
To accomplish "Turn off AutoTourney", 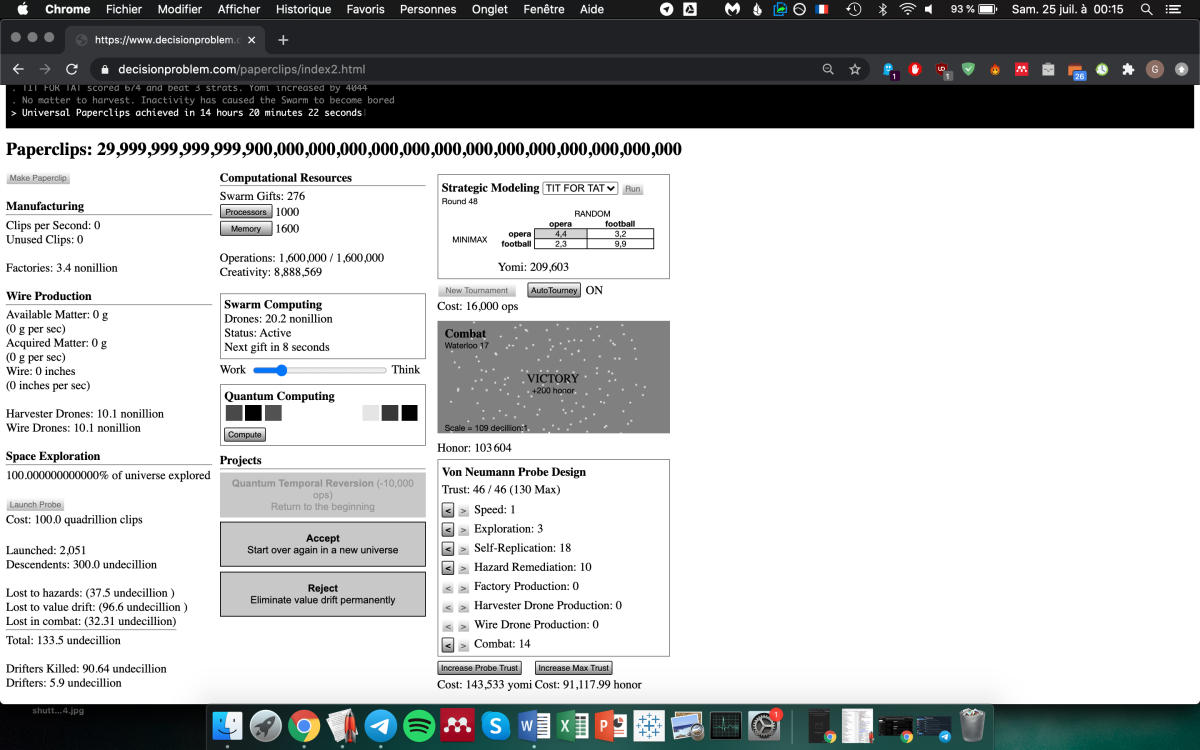I will point(554,290).
